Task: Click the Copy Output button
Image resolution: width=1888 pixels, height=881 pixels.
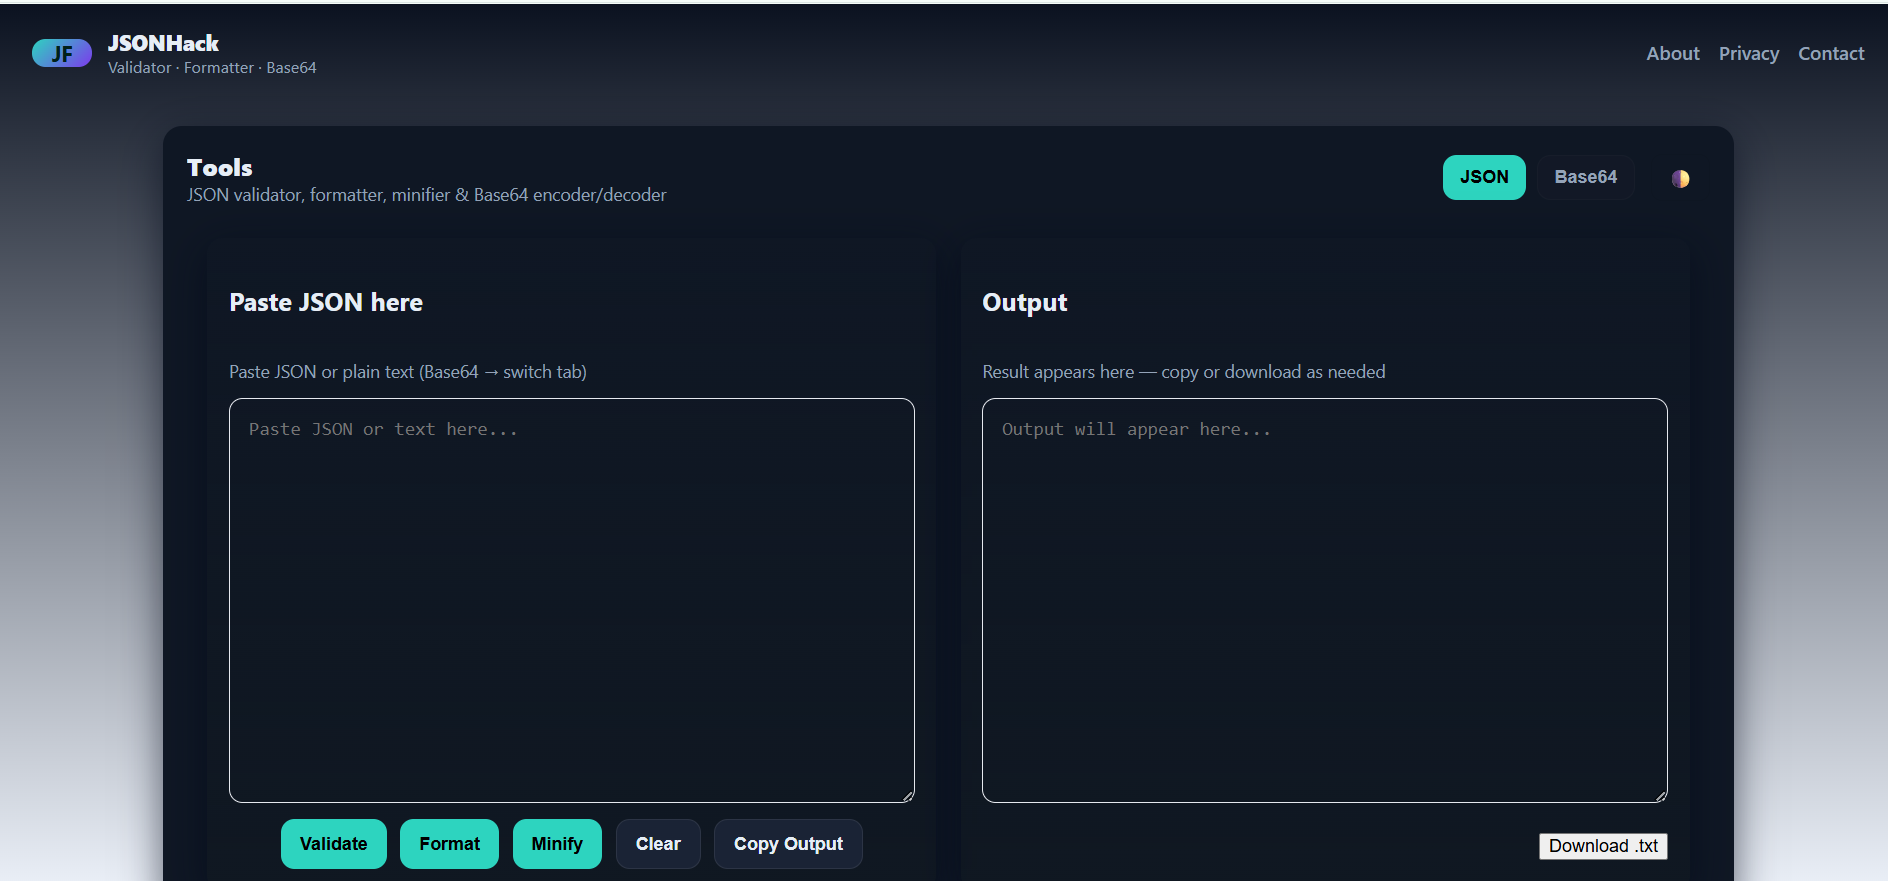Action: pyautogui.click(x=788, y=844)
